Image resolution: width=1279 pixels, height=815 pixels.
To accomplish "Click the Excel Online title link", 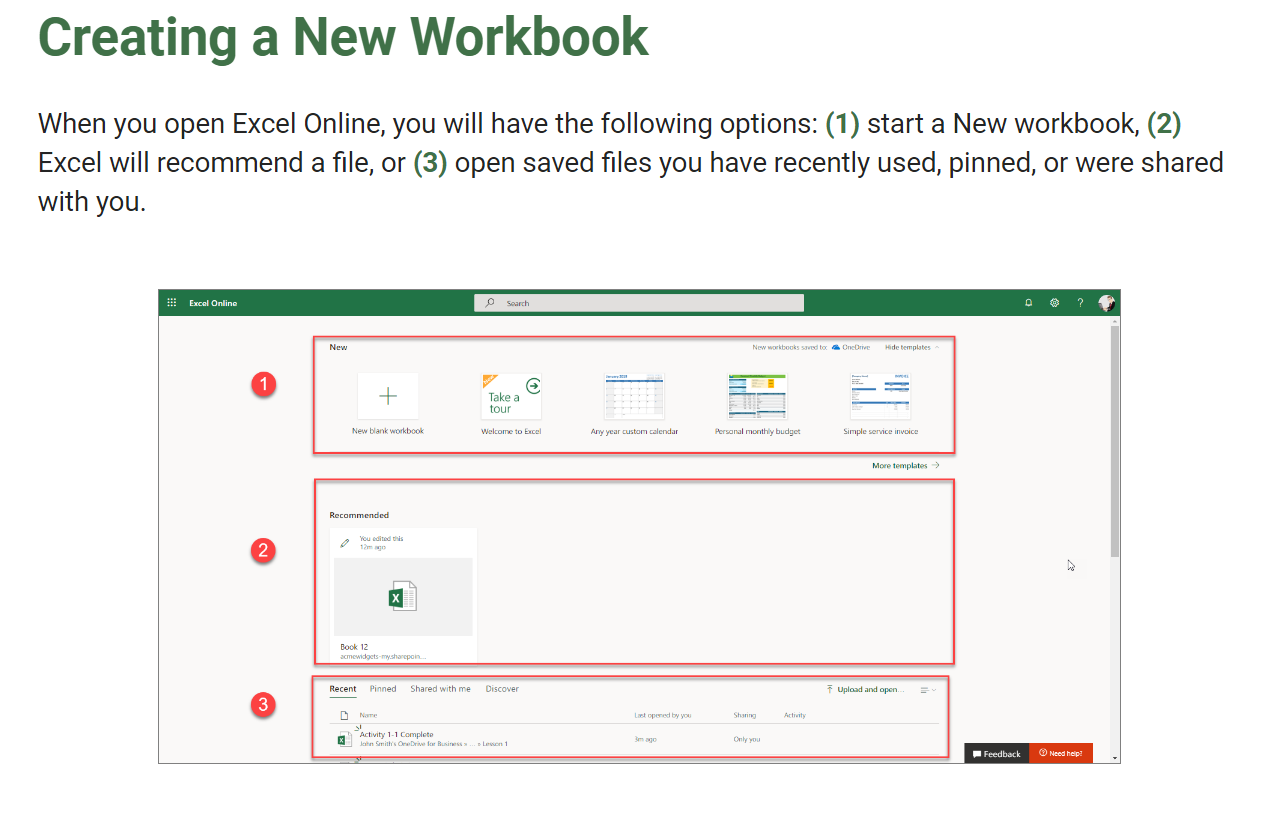I will [x=213, y=303].
